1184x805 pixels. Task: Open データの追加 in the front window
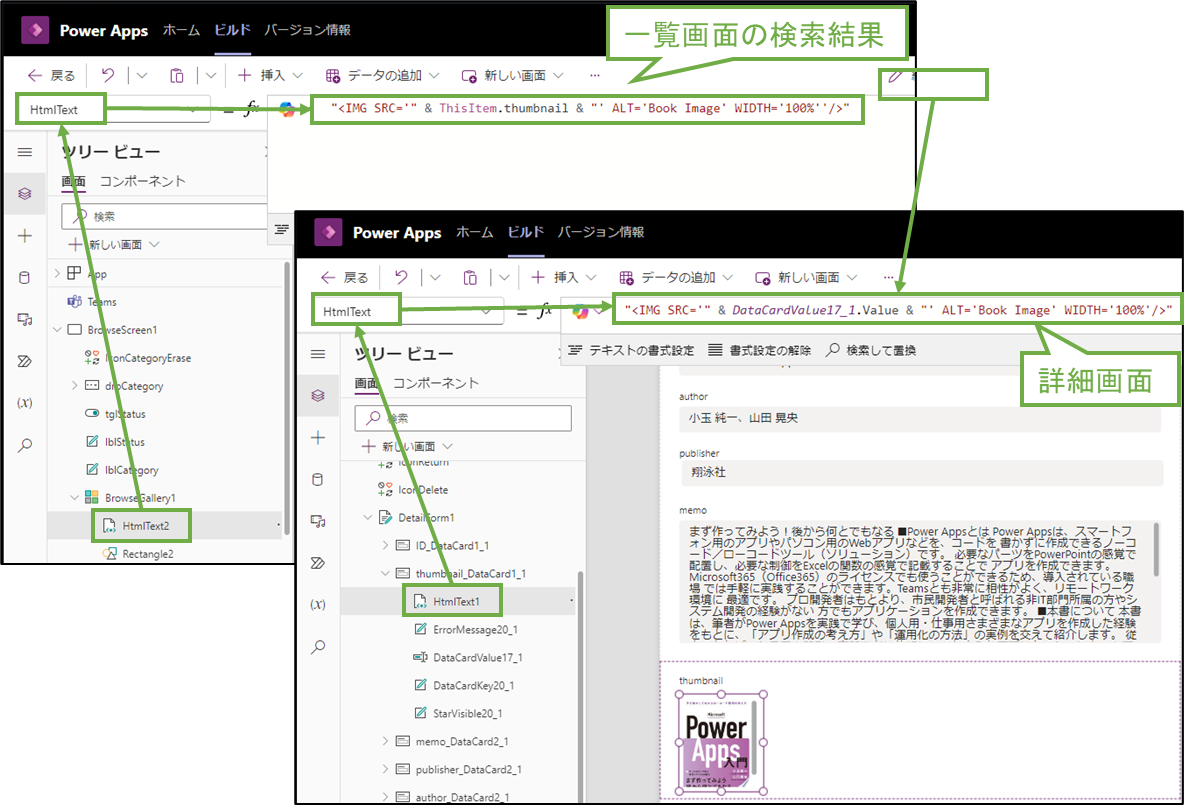pos(676,278)
